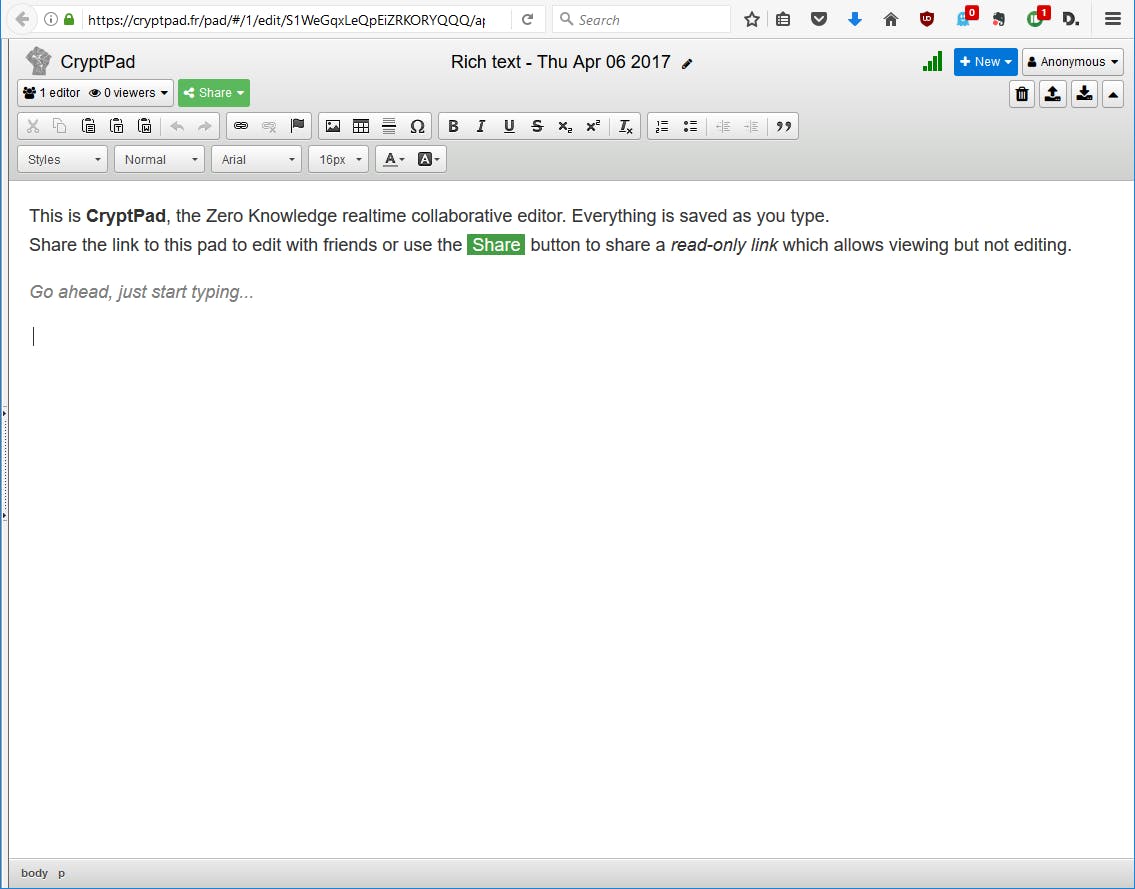This screenshot has width=1135, height=889.
Task: Open the Normal paragraph format dropdown
Action: click(x=159, y=159)
